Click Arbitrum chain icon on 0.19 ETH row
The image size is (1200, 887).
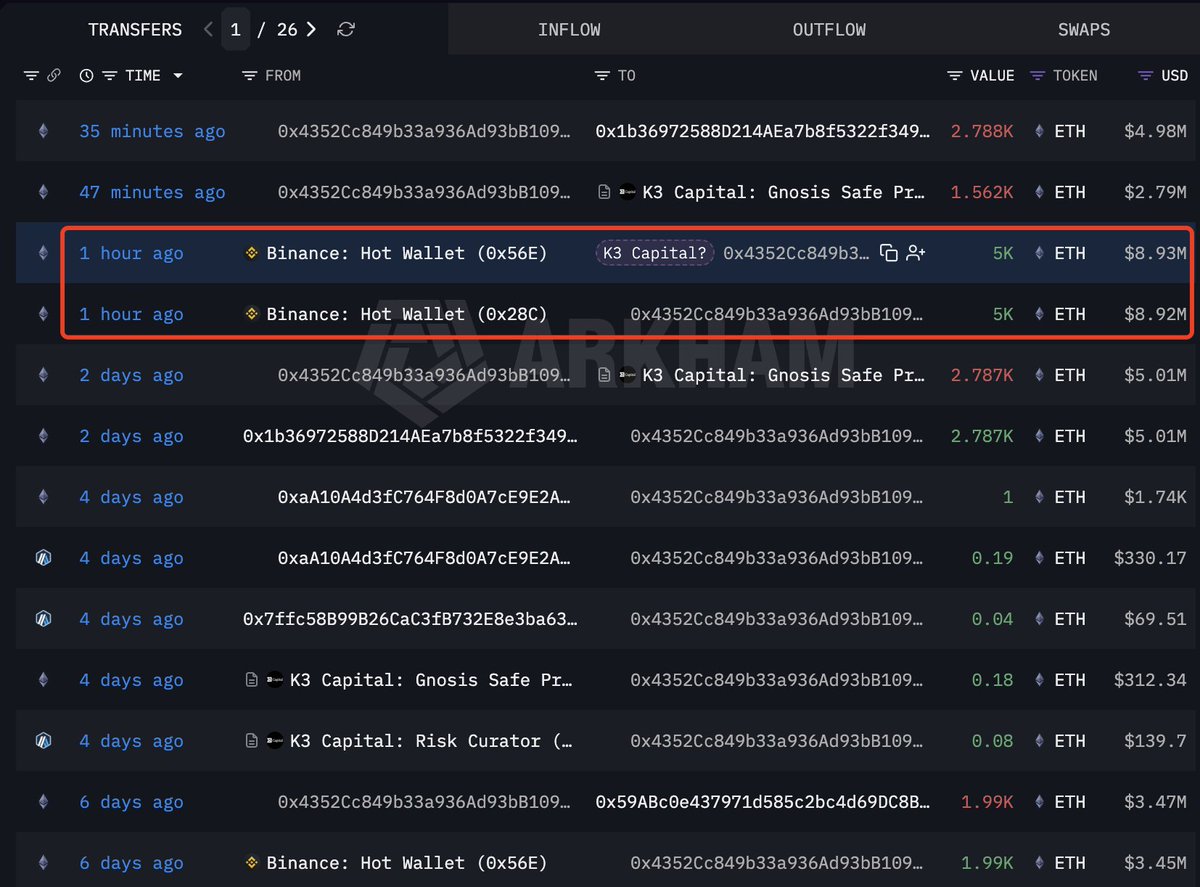pos(43,558)
